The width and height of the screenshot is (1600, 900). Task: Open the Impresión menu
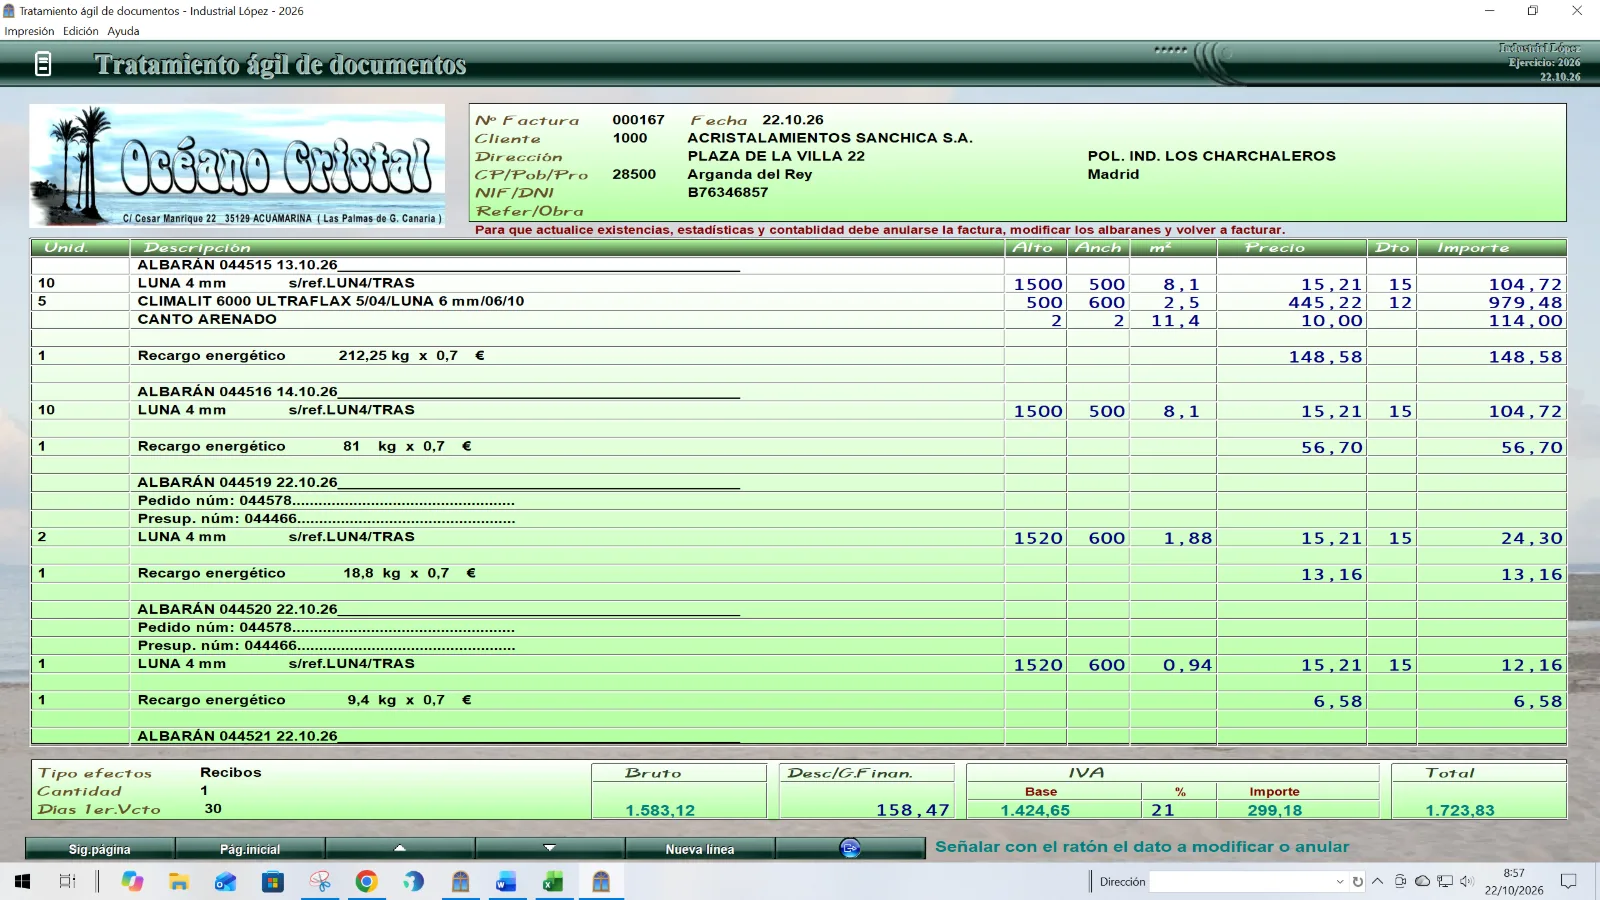29,31
